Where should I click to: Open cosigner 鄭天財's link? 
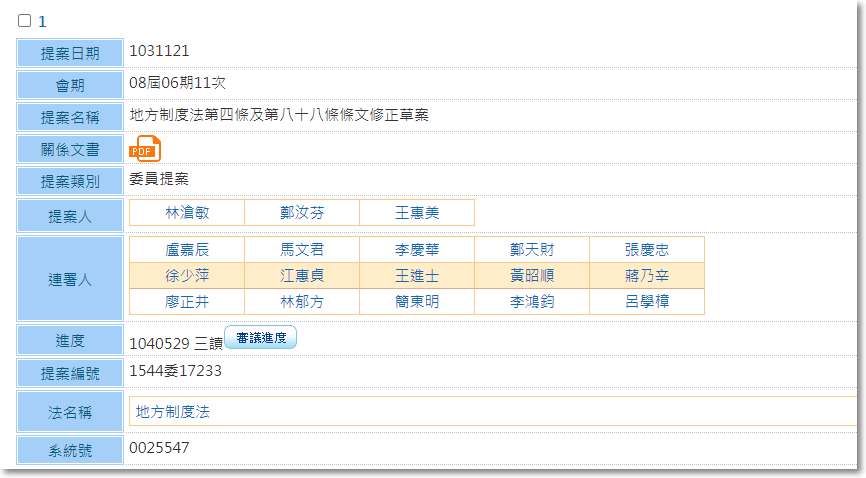pos(532,250)
